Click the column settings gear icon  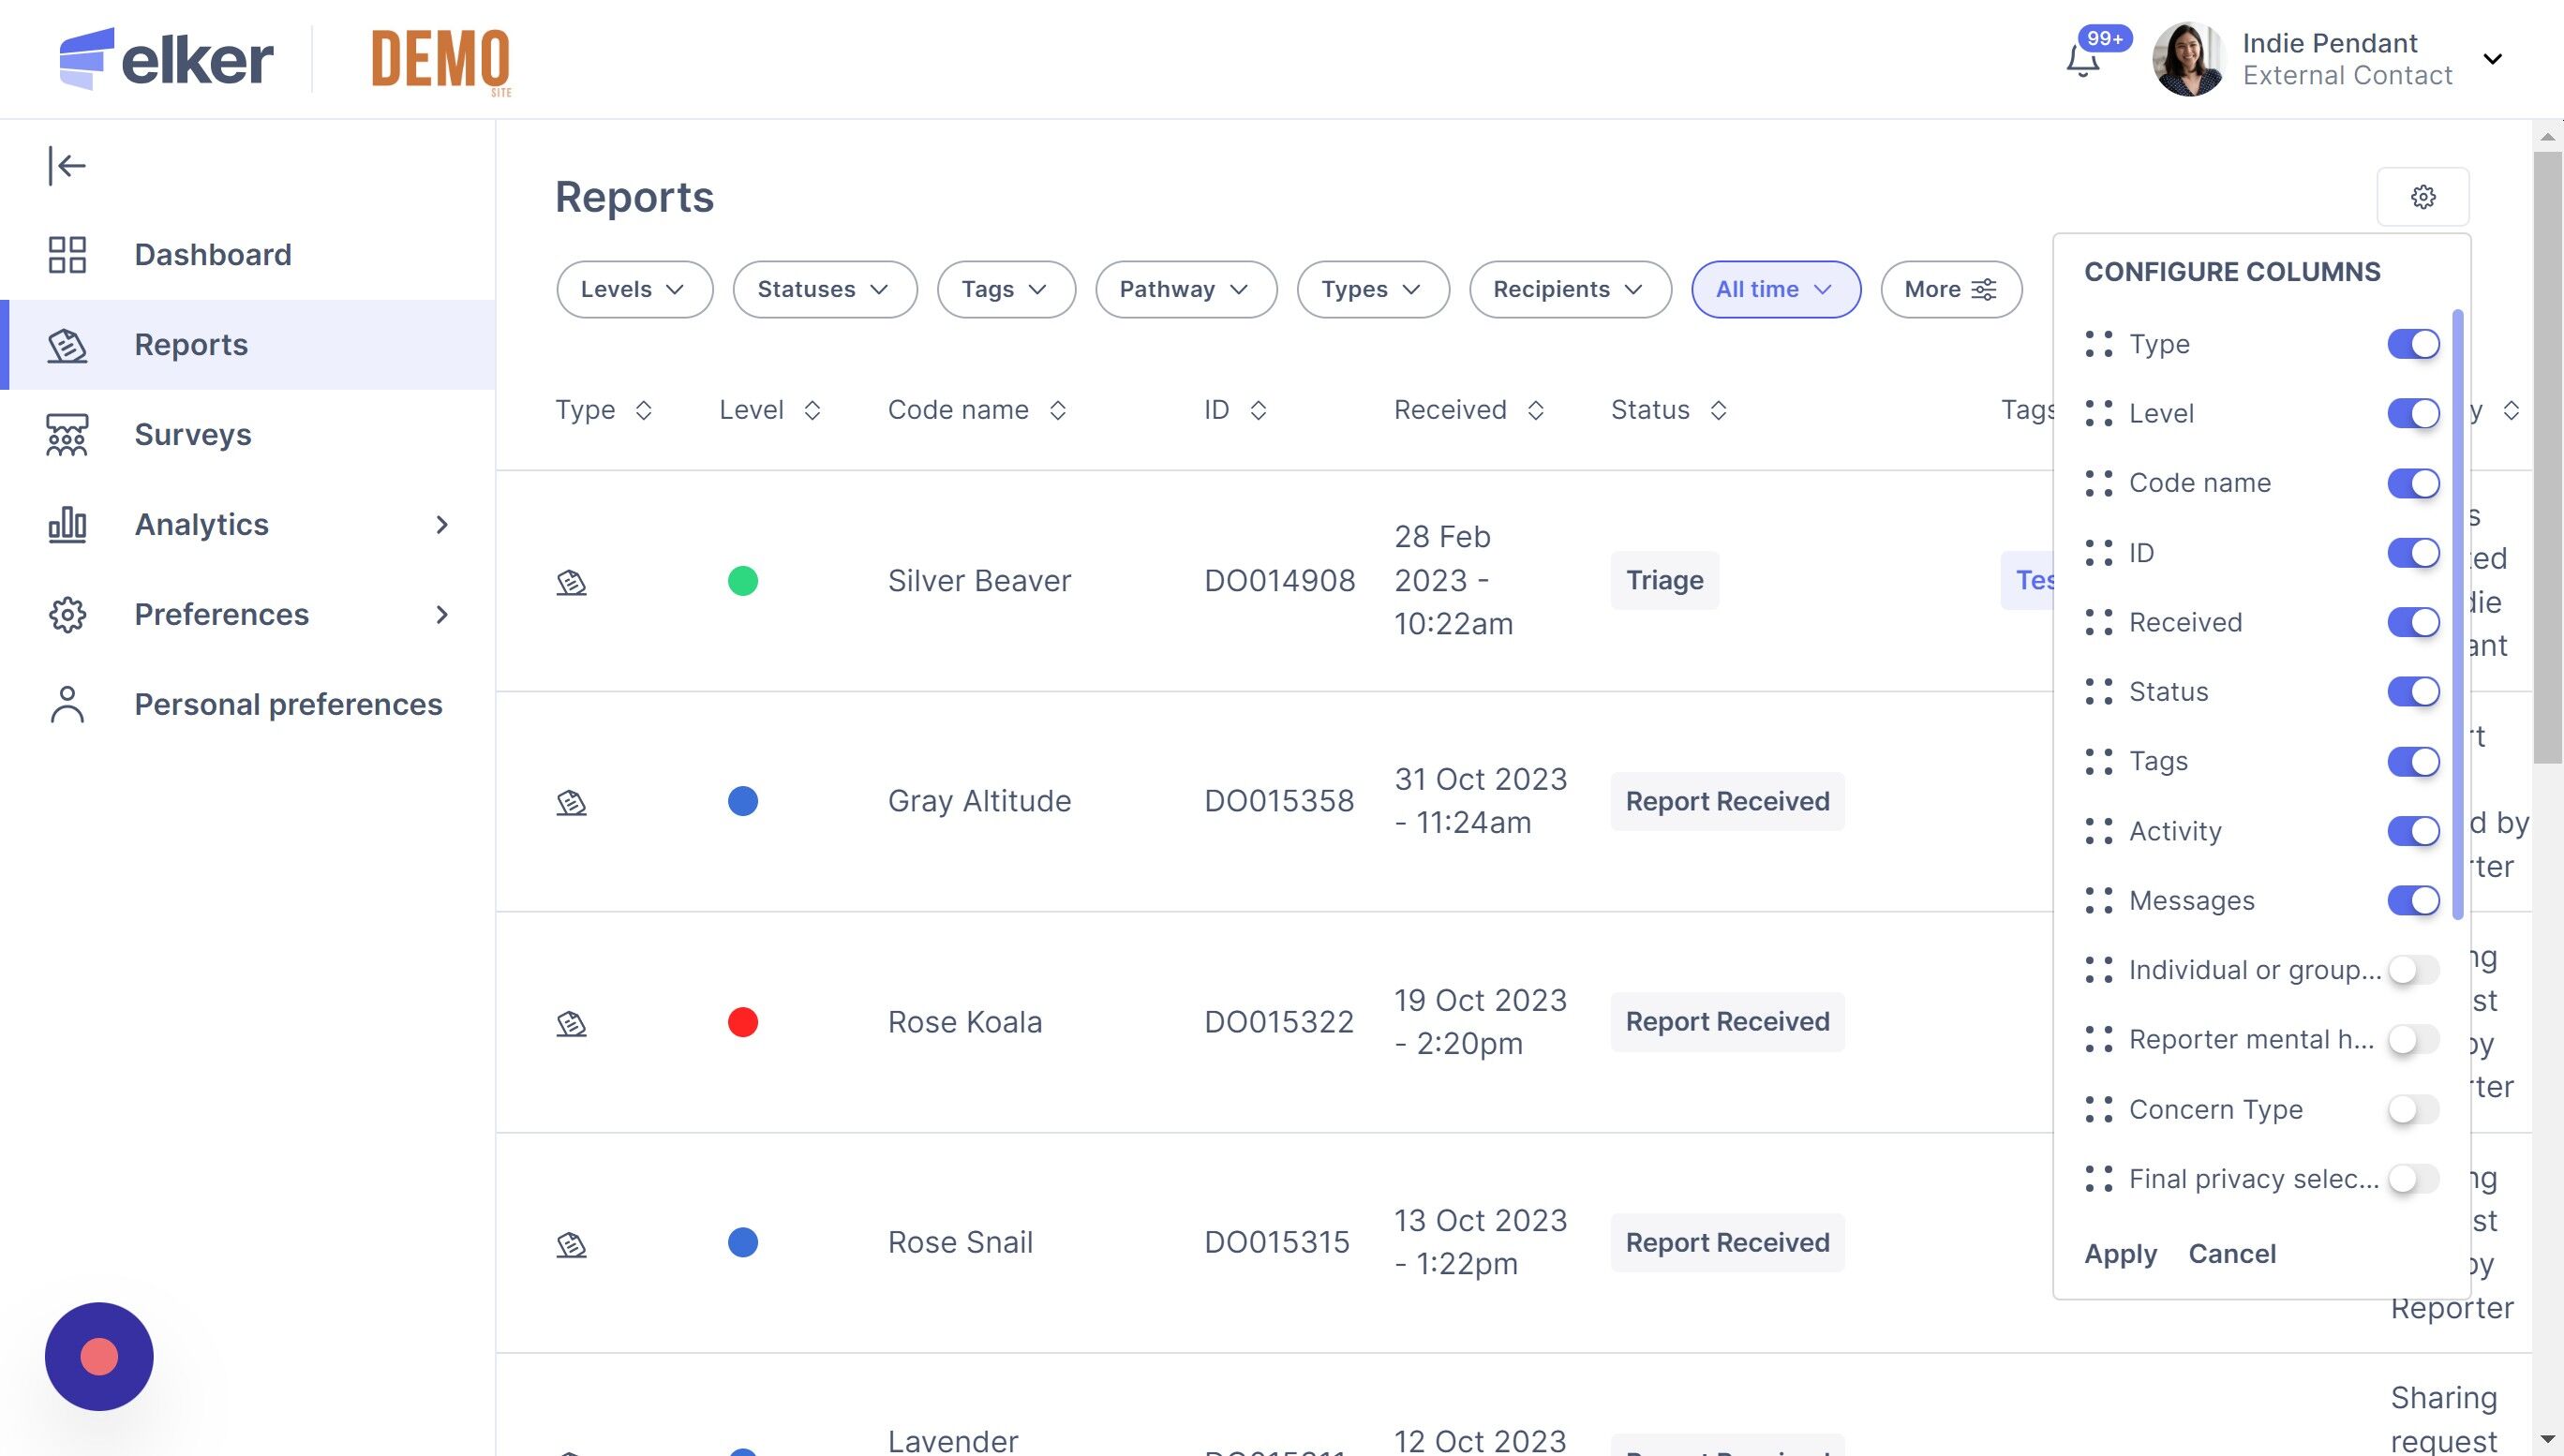pyautogui.click(x=2422, y=197)
